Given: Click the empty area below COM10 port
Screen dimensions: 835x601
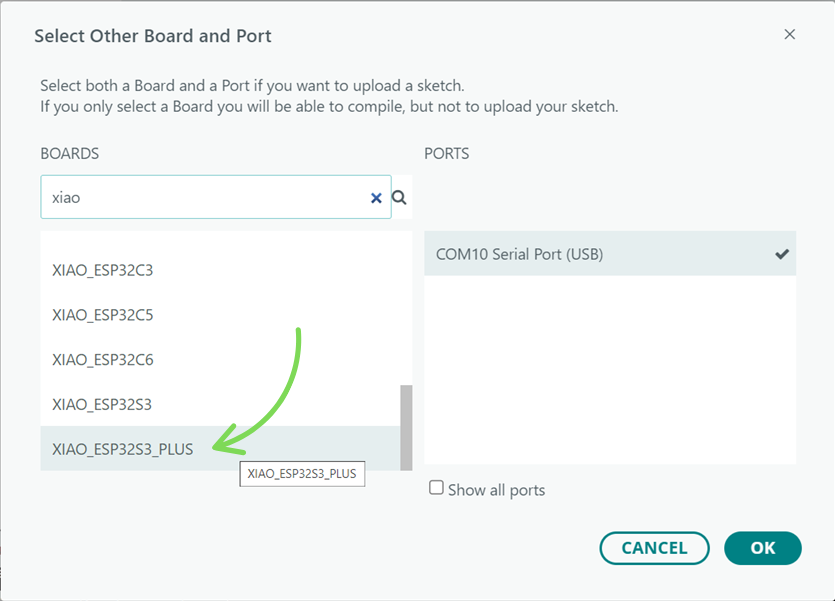Looking at the screenshot, I should click(x=610, y=370).
